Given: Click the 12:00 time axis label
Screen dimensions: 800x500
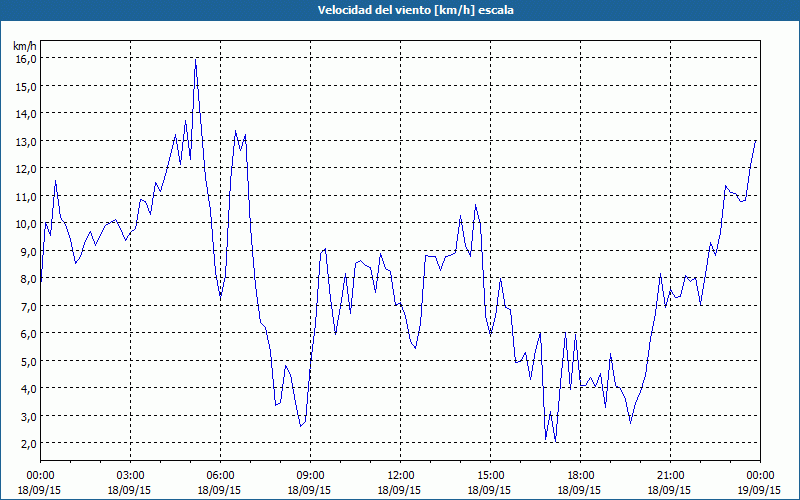Looking at the screenshot, I should pos(401,476).
